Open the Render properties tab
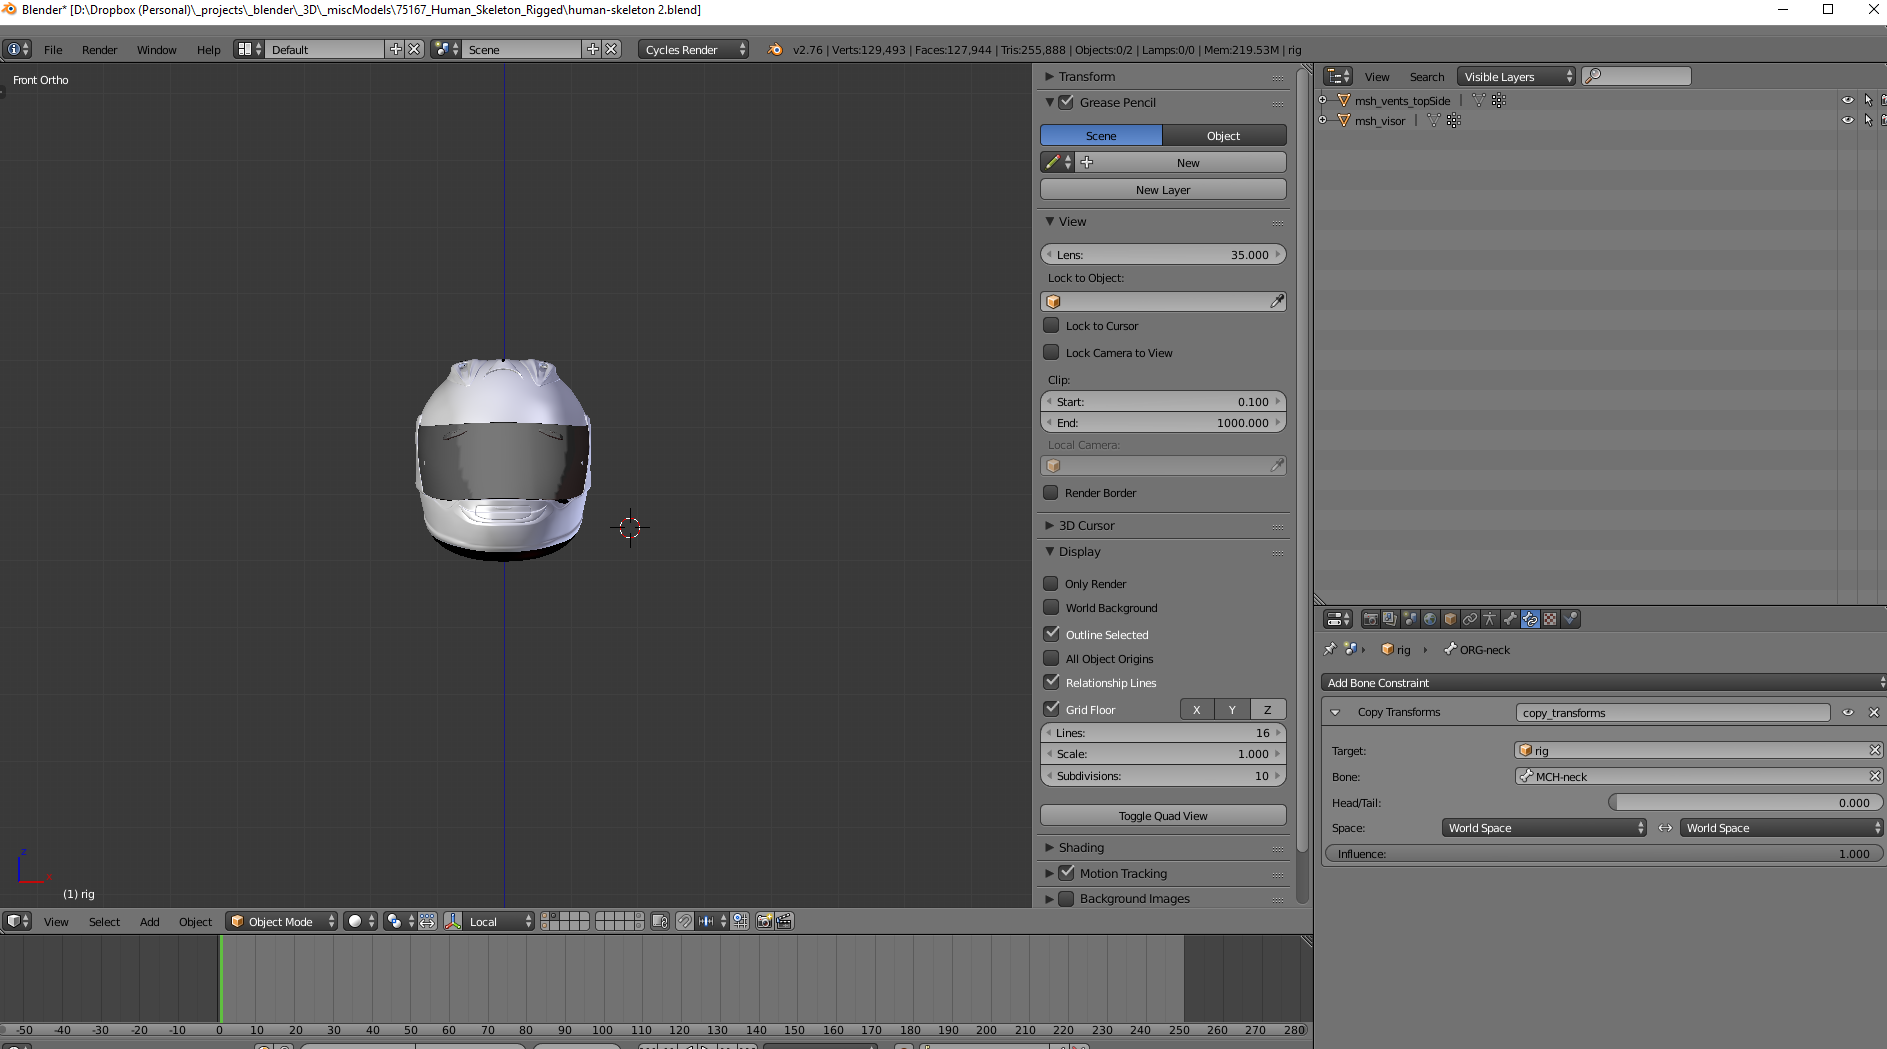This screenshot has height=1049, width=1887. (1370, 619)
